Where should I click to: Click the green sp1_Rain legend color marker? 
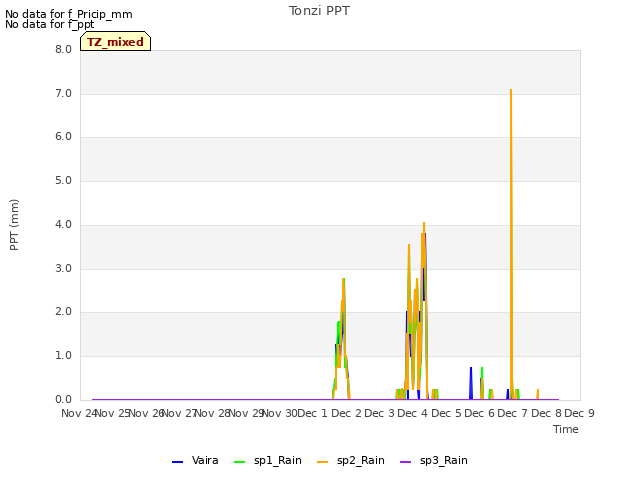tap(240, 462)
